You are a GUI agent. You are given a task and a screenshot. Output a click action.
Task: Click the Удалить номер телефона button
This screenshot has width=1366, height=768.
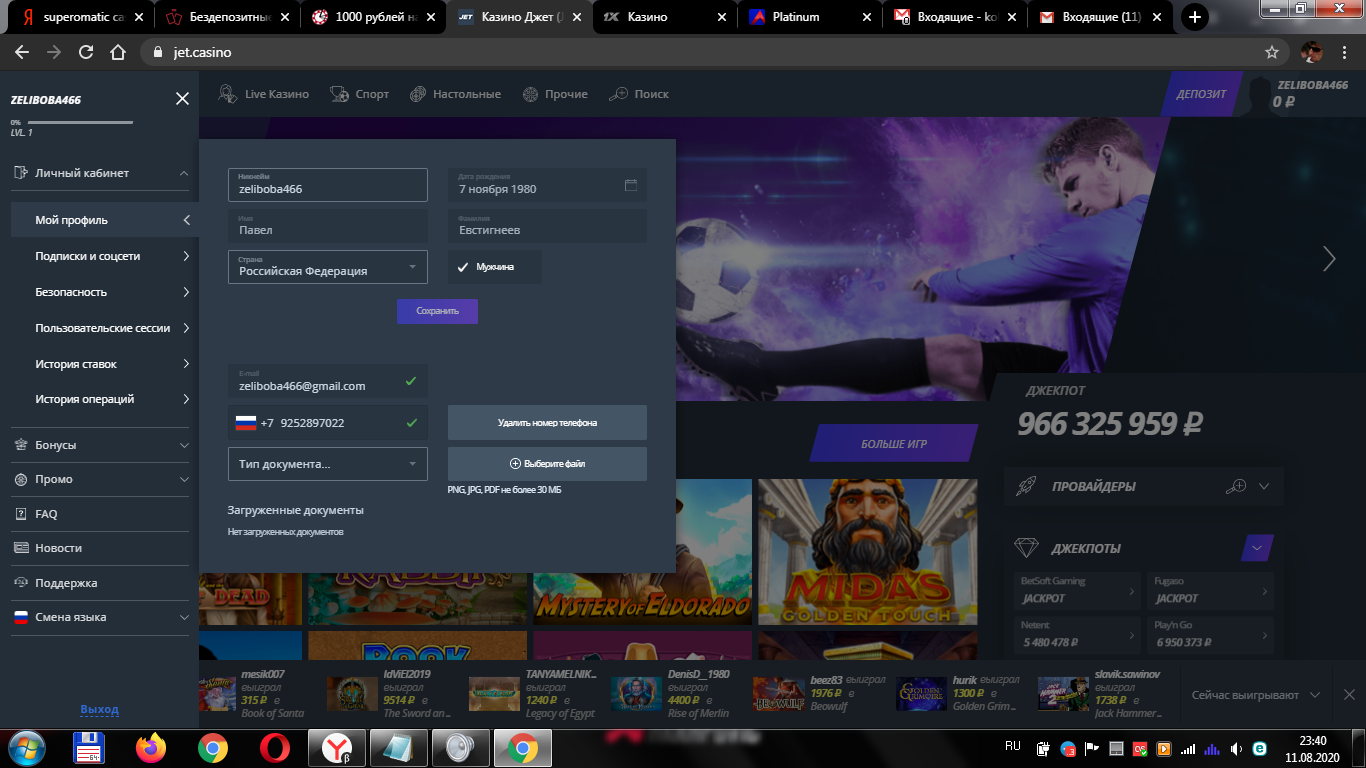click(547, 423)
